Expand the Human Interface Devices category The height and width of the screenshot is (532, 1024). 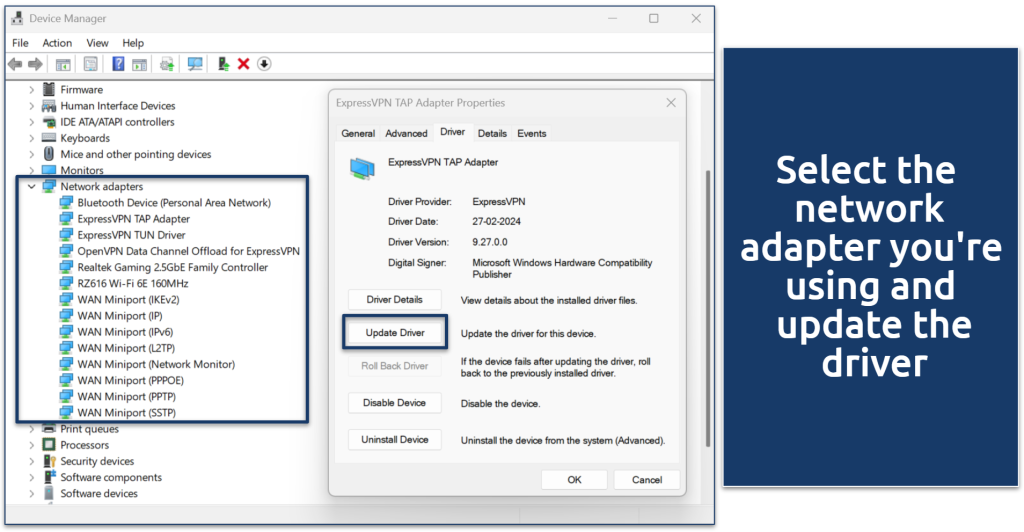pos(31,106)
